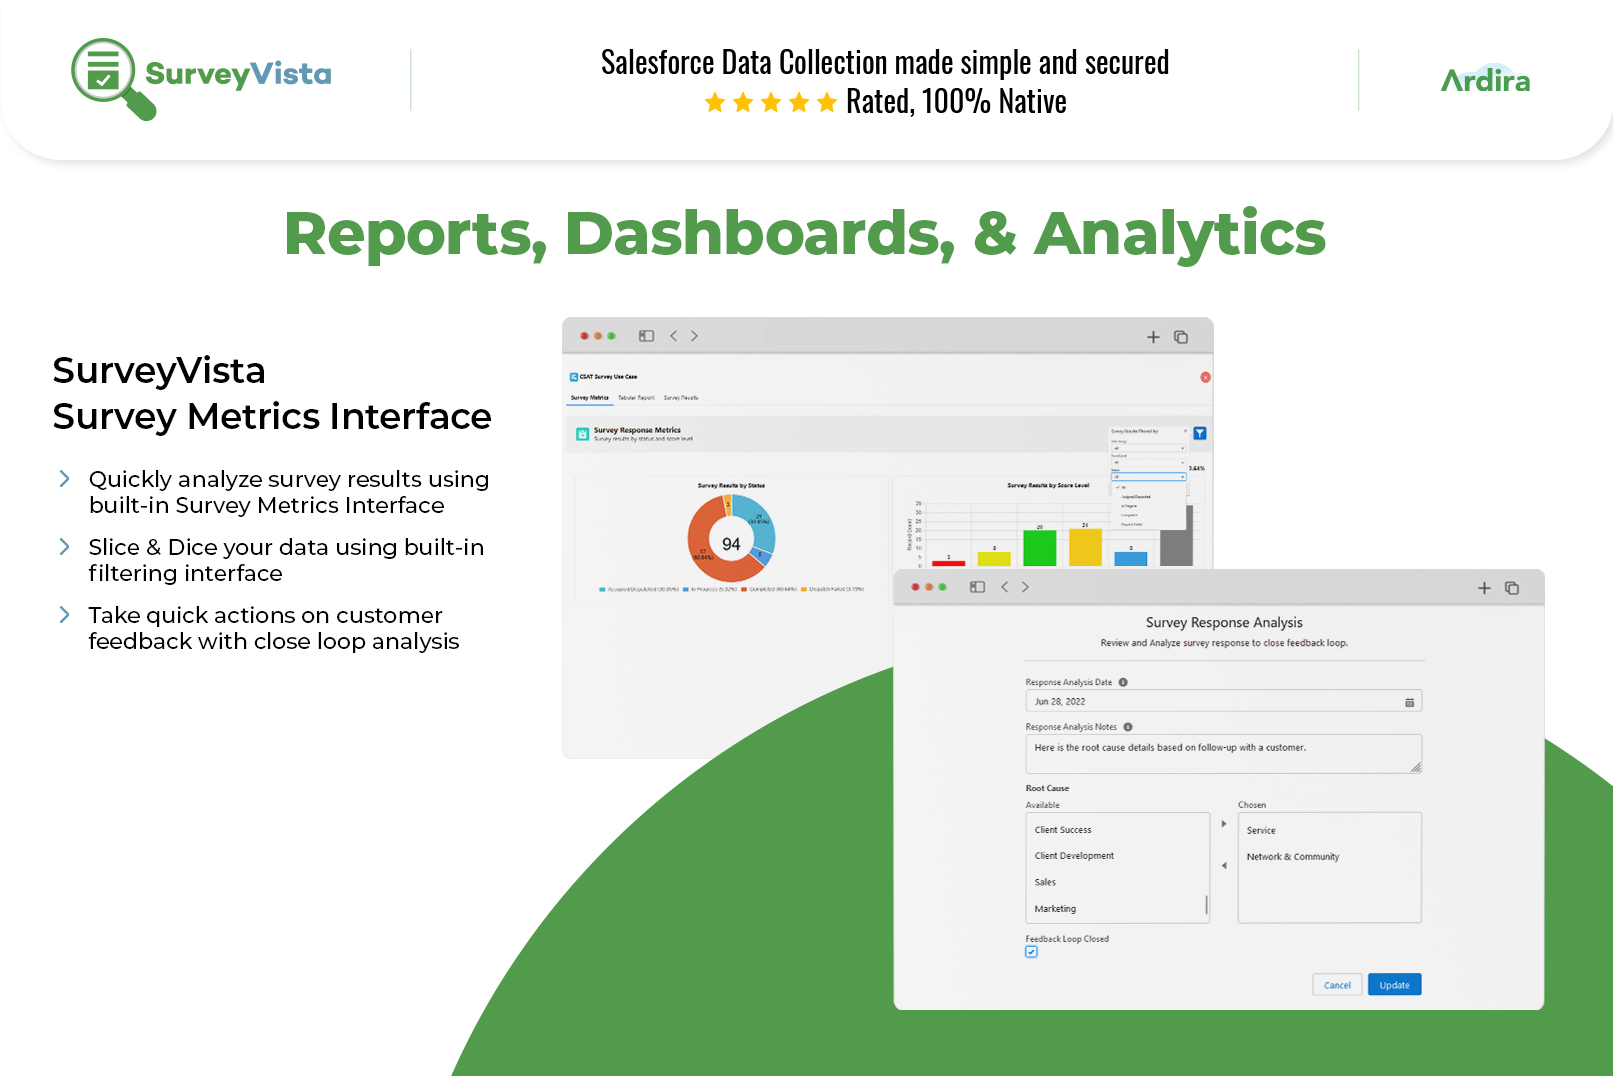Click the Survey Response Metrics panel icon

(x=583, y=434)
